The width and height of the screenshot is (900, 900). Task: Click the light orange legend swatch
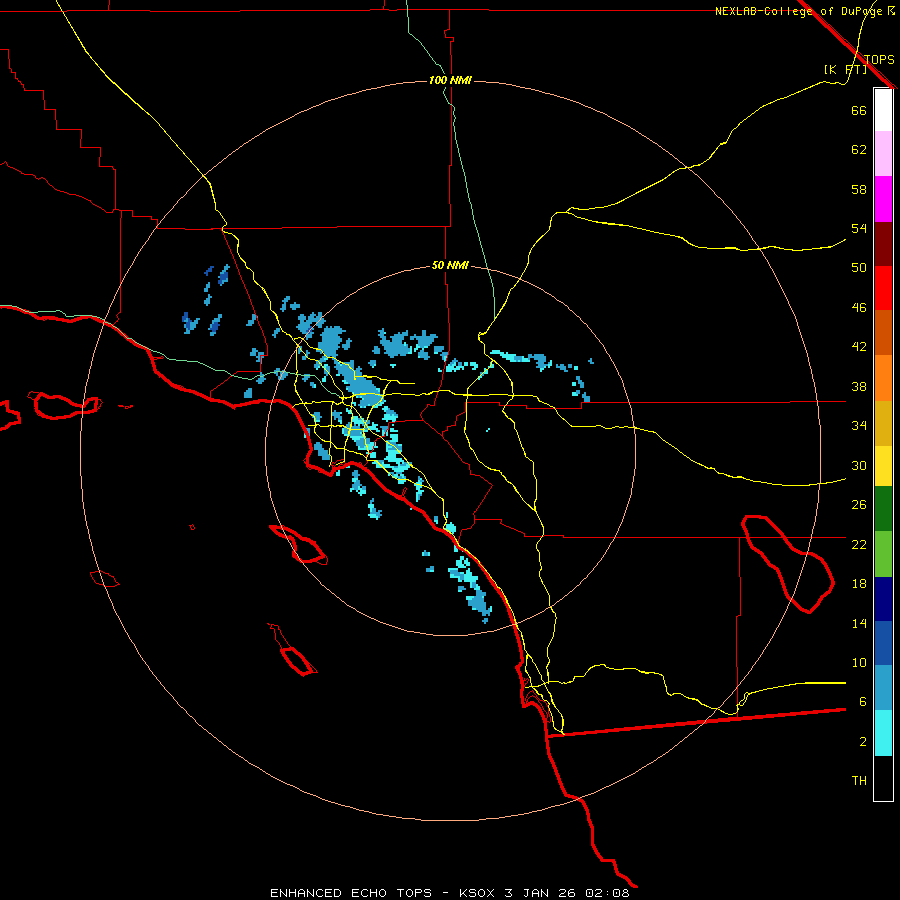tap(883, 378)
